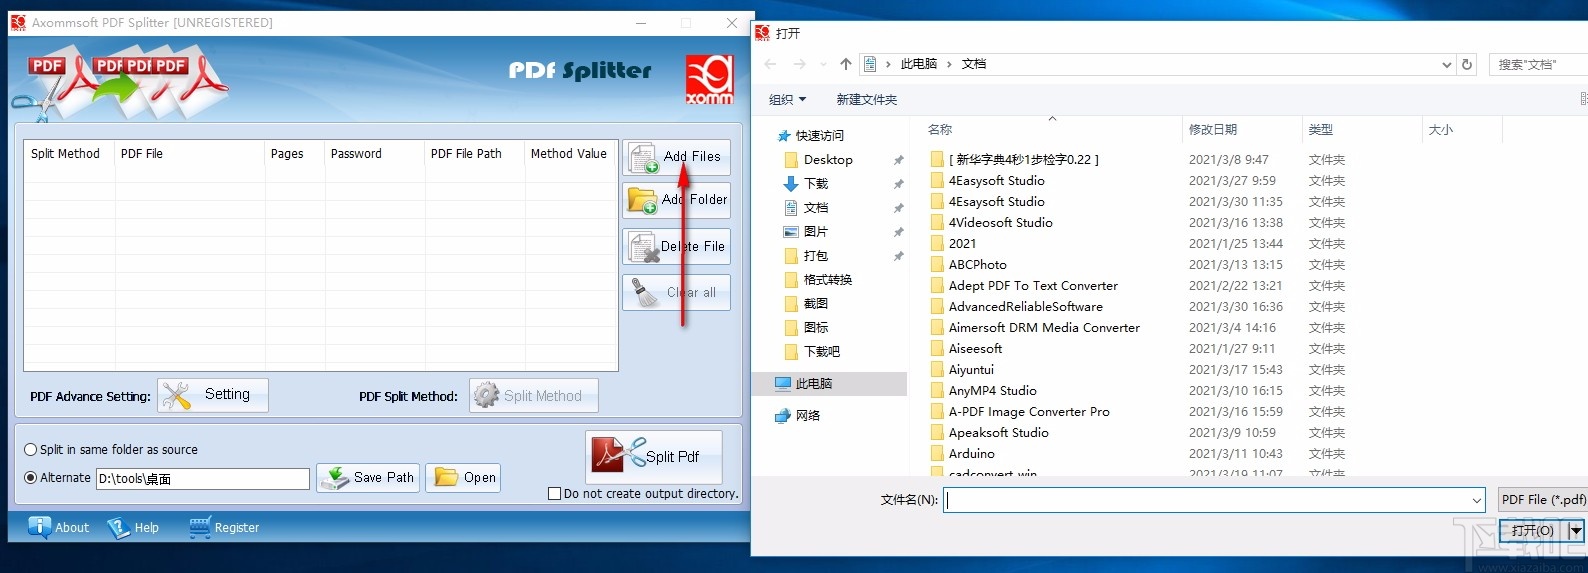This screenshot has width=1588, height=573.
Task: Select the 2021 folder
Action: coord(962,244)
